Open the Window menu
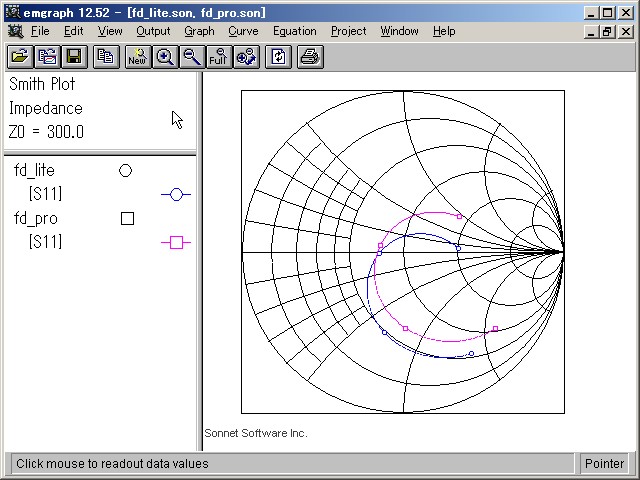 (x=399, y=31)
